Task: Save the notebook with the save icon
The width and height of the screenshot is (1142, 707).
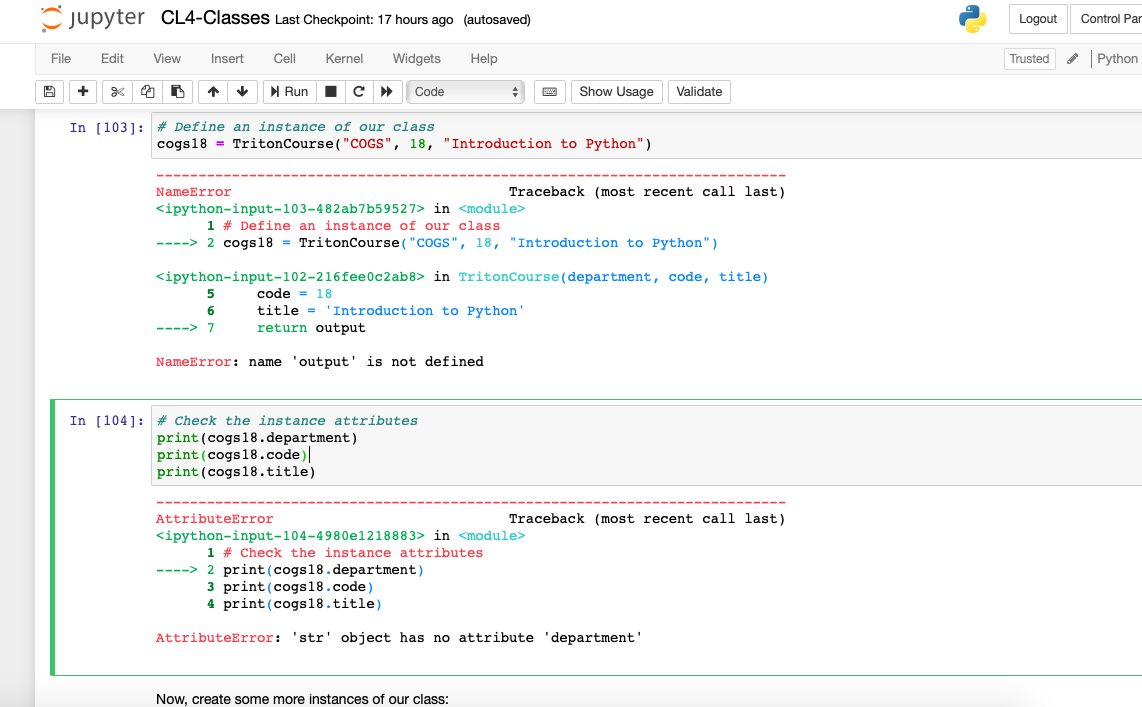Action: [49, 91]
